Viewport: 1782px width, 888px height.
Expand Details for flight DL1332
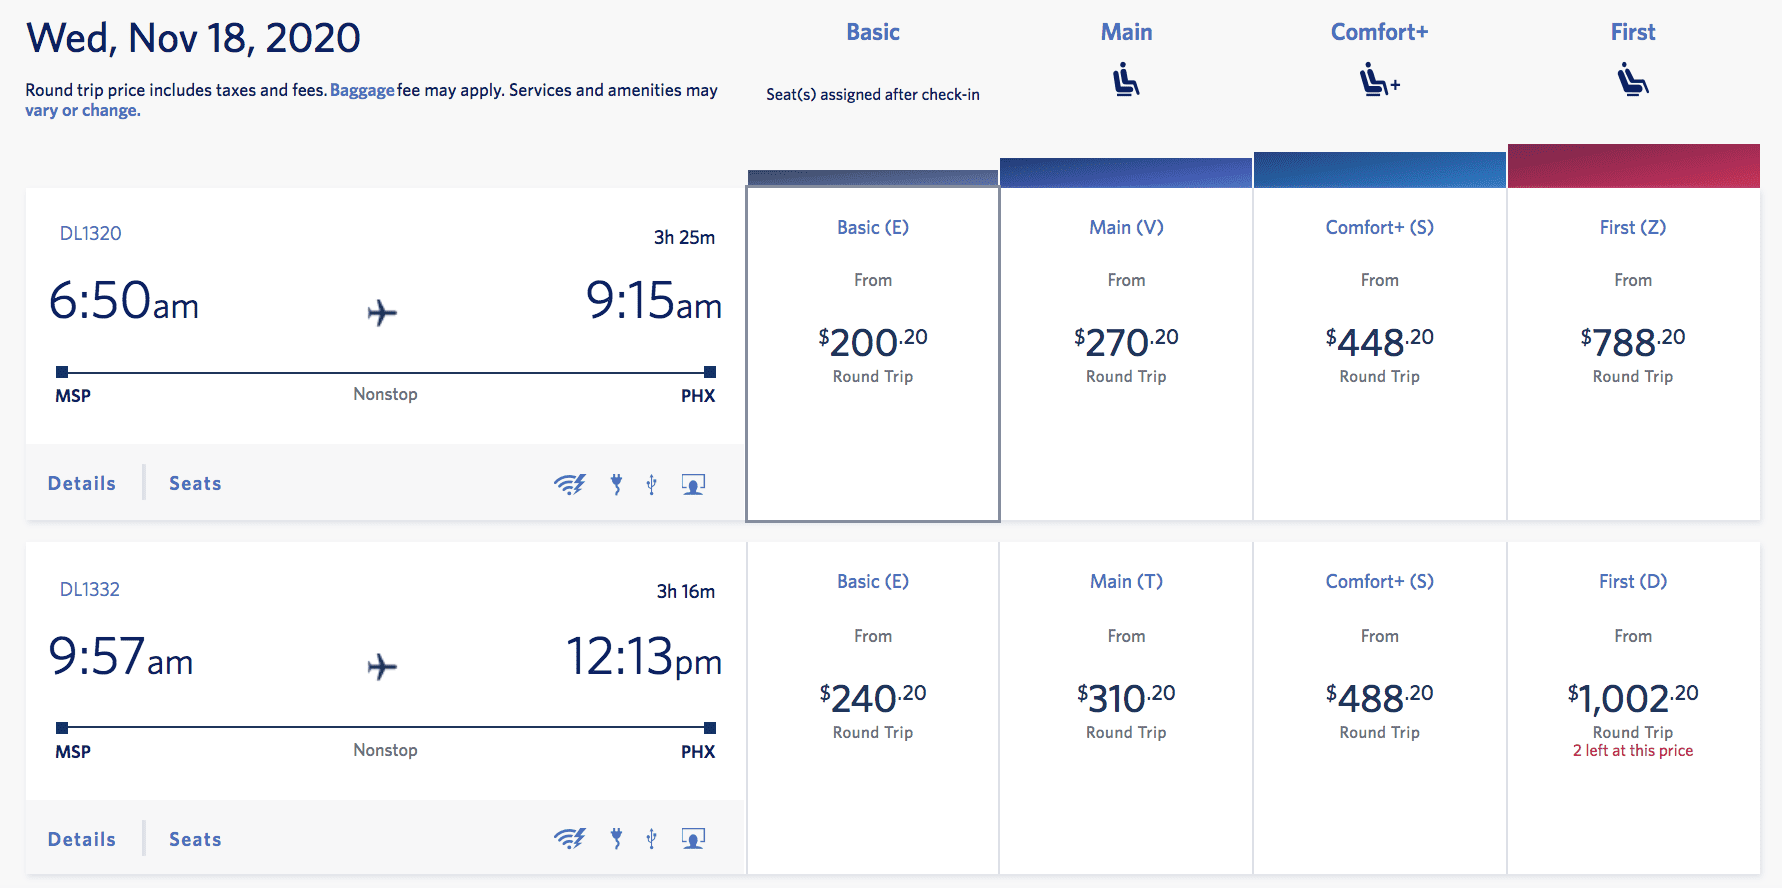tap(82, 839)
